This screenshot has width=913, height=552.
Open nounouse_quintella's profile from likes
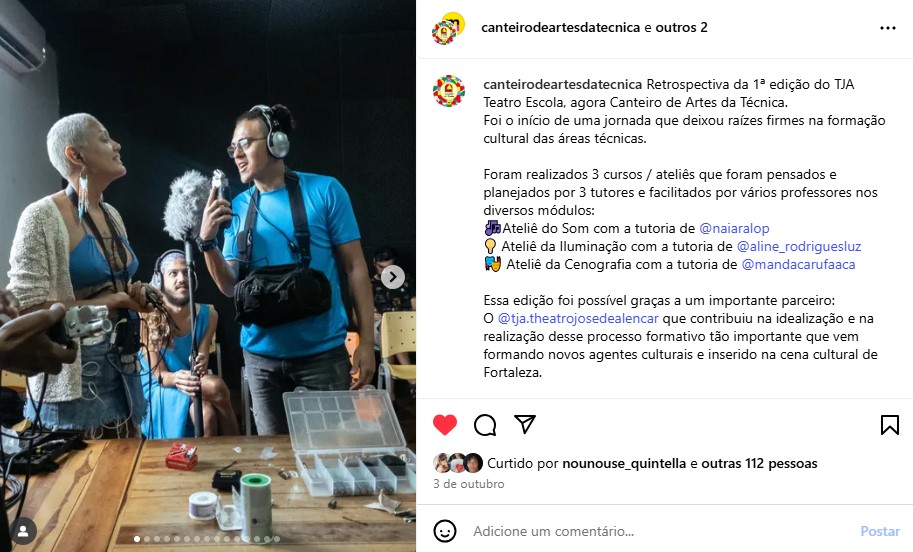(x=624, y=463)
